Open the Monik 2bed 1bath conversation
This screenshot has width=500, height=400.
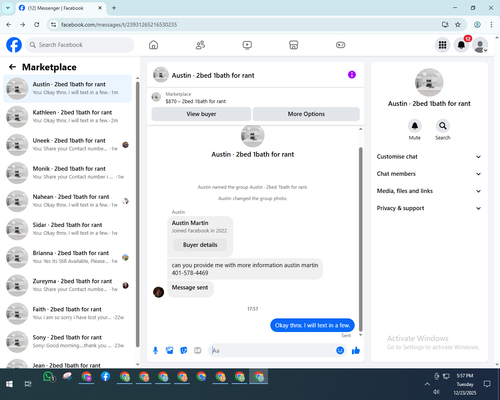[67, 173]
